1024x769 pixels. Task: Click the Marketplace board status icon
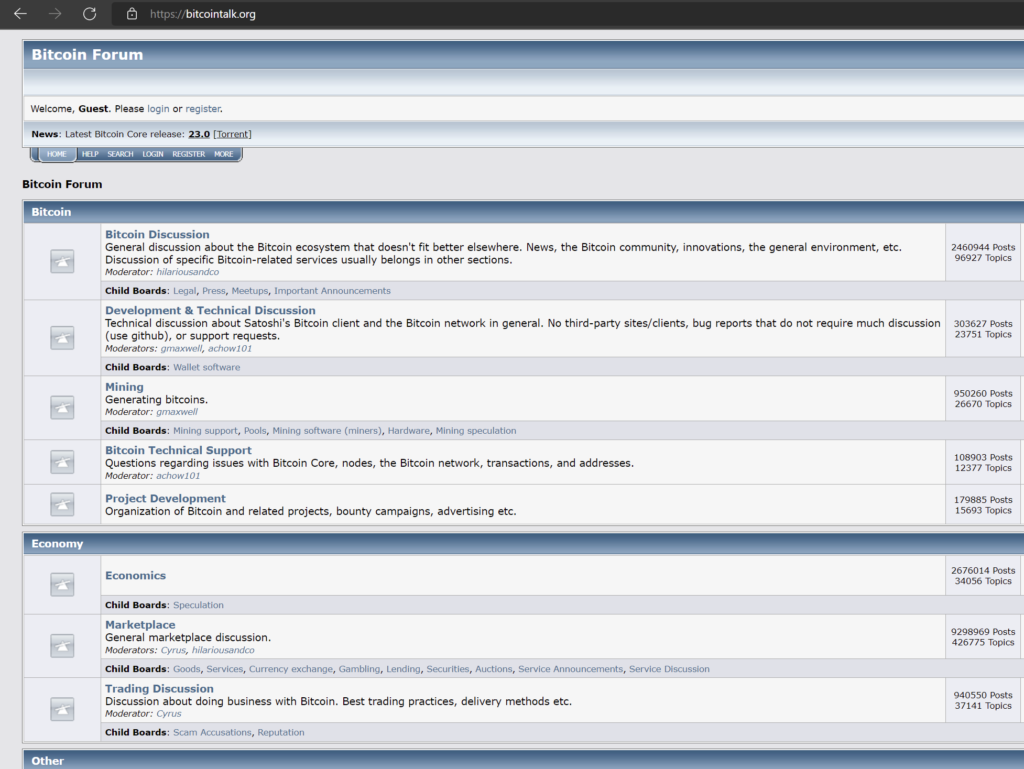click(x=62, y=646)
